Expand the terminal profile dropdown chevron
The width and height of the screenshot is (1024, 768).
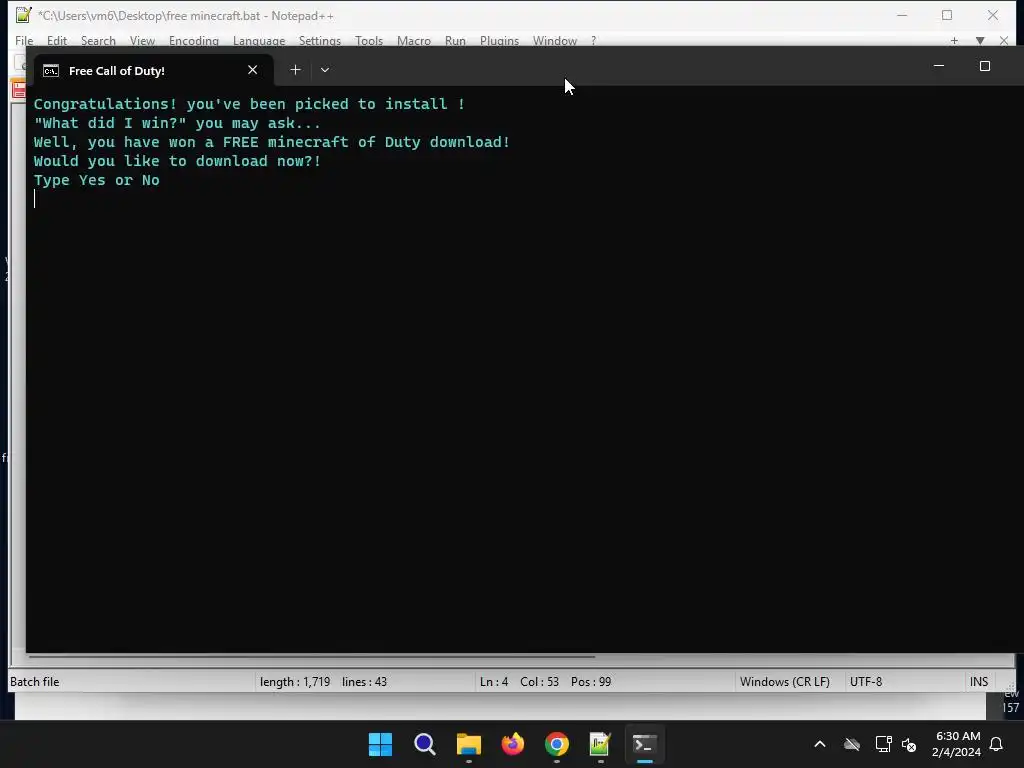point(325,70)
